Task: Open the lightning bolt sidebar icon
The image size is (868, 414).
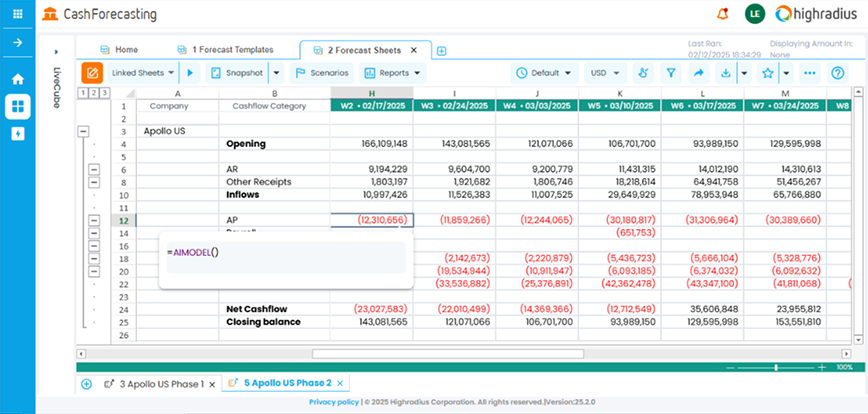Action: (x=18, y=134)
